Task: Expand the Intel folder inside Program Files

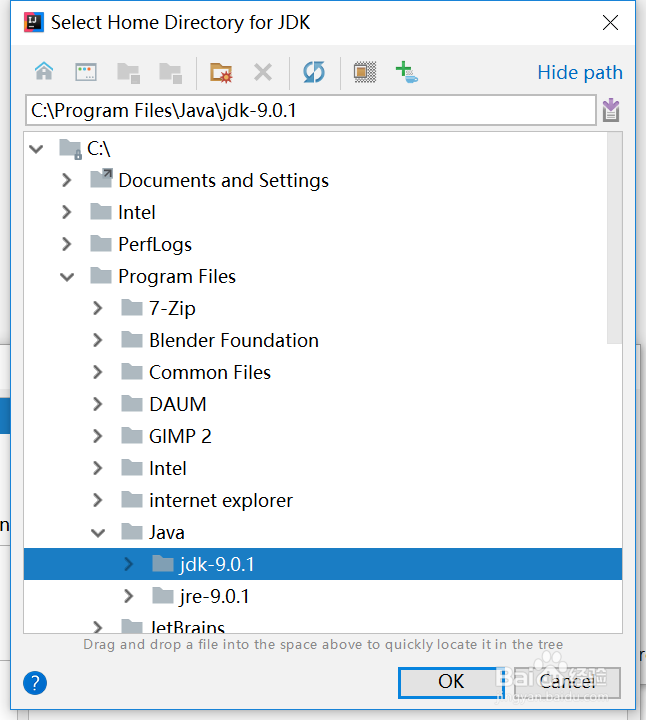Action: coord(97,468)
